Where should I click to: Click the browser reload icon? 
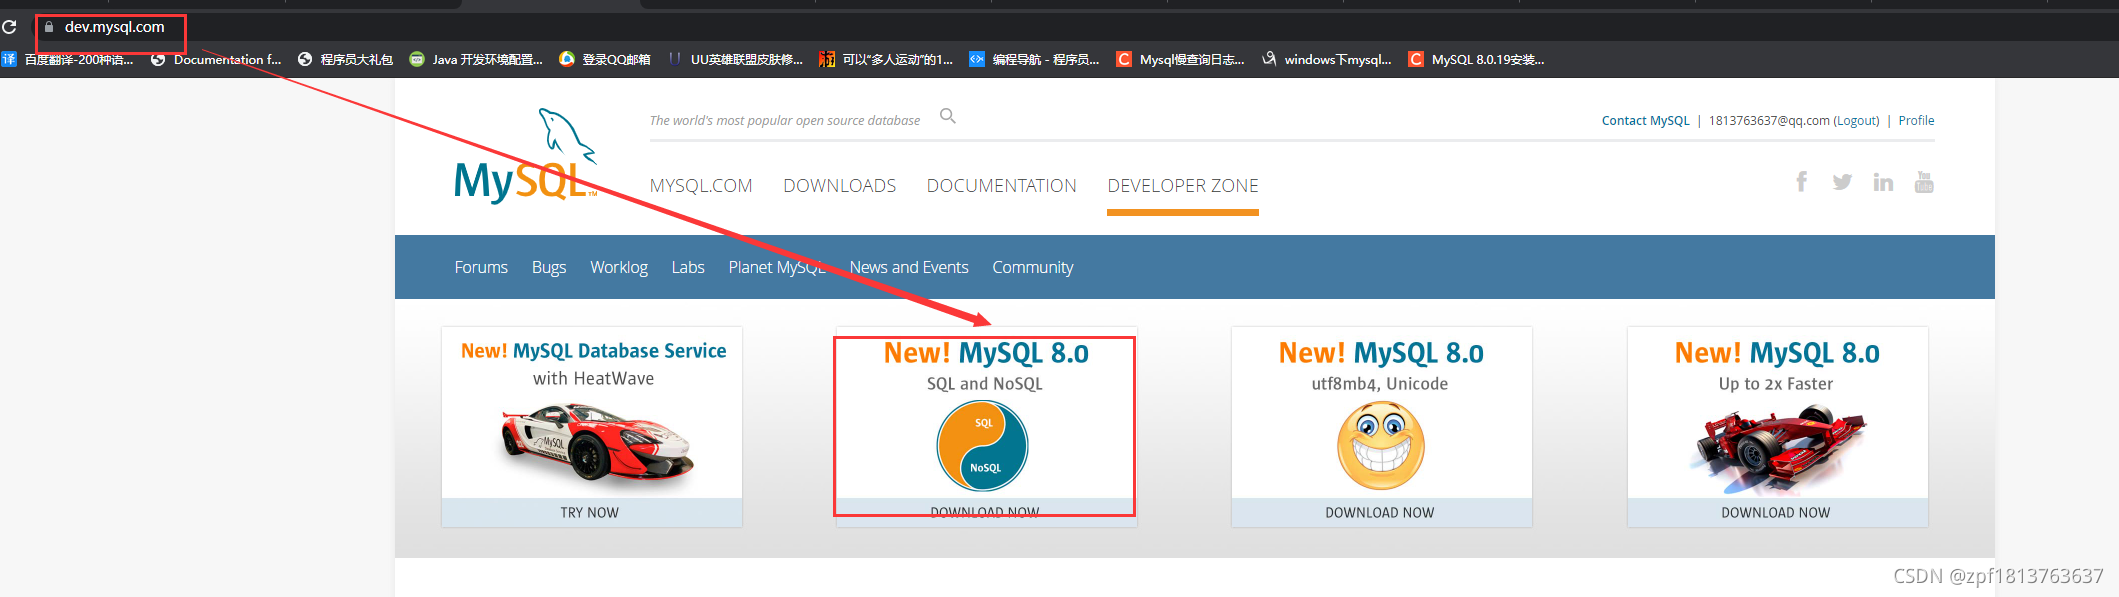pyautogui.click(x=9, y=27)
